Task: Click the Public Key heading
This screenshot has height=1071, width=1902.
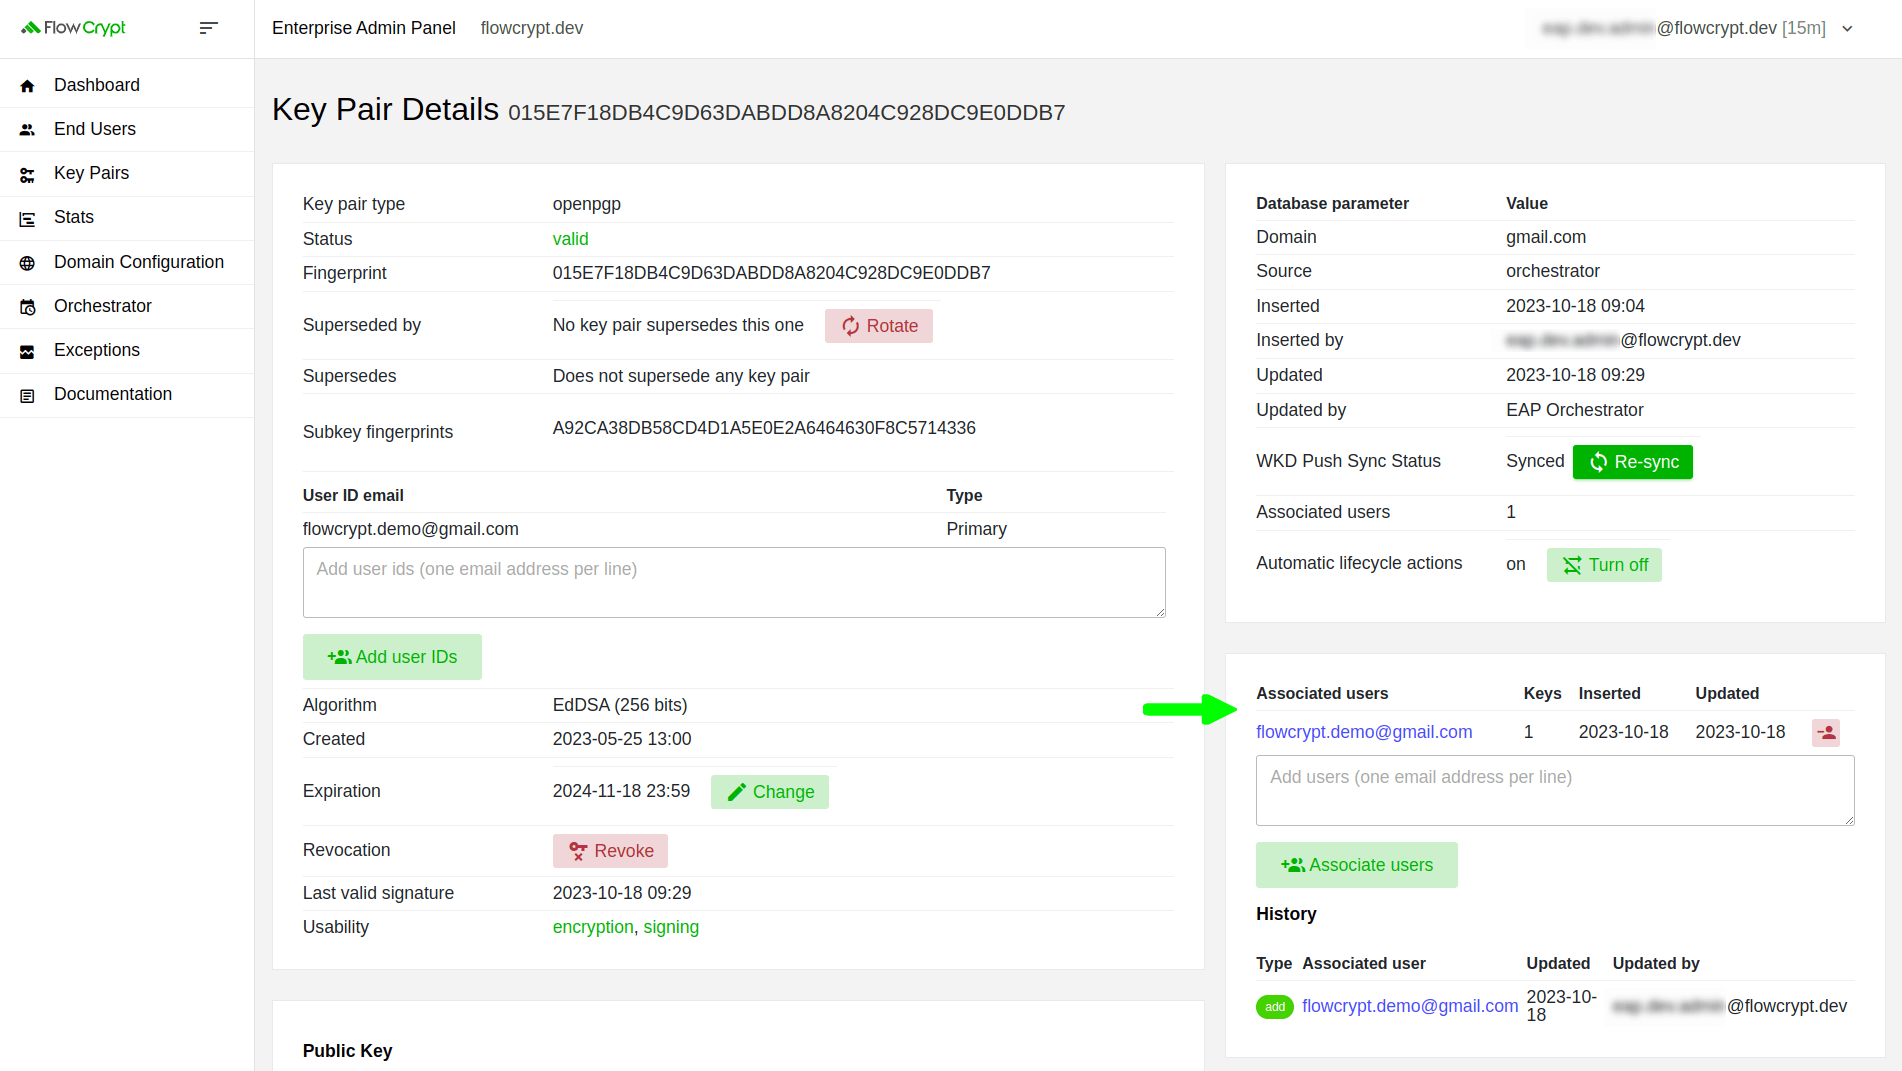Action: 347,1051
